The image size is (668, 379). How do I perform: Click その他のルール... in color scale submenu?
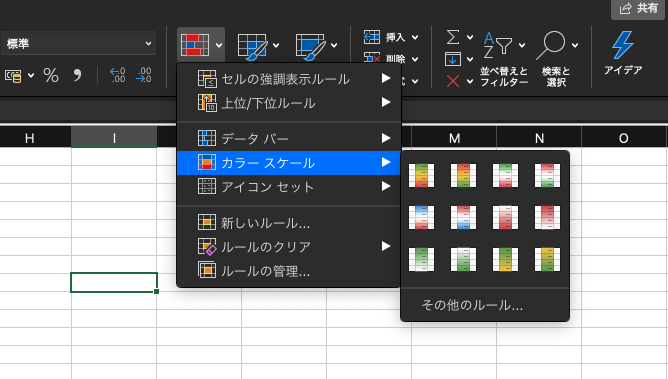point(472,305)
